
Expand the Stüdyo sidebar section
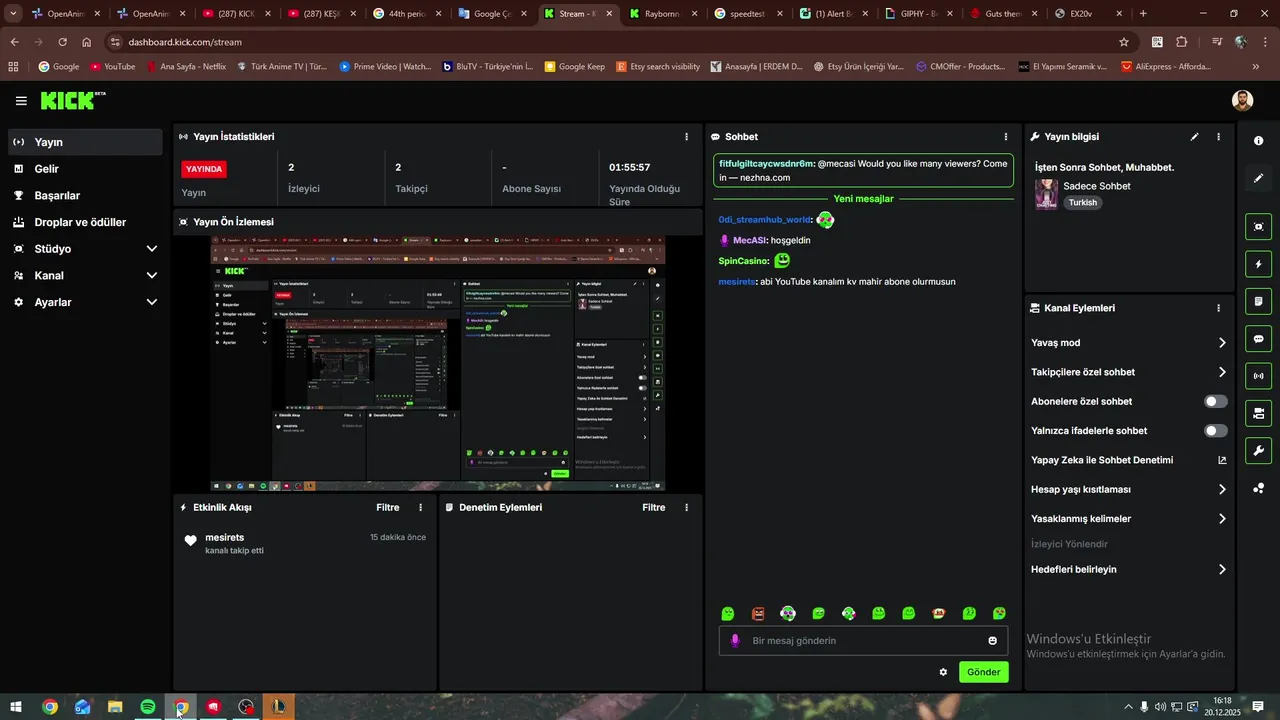[x=151, y=249]
